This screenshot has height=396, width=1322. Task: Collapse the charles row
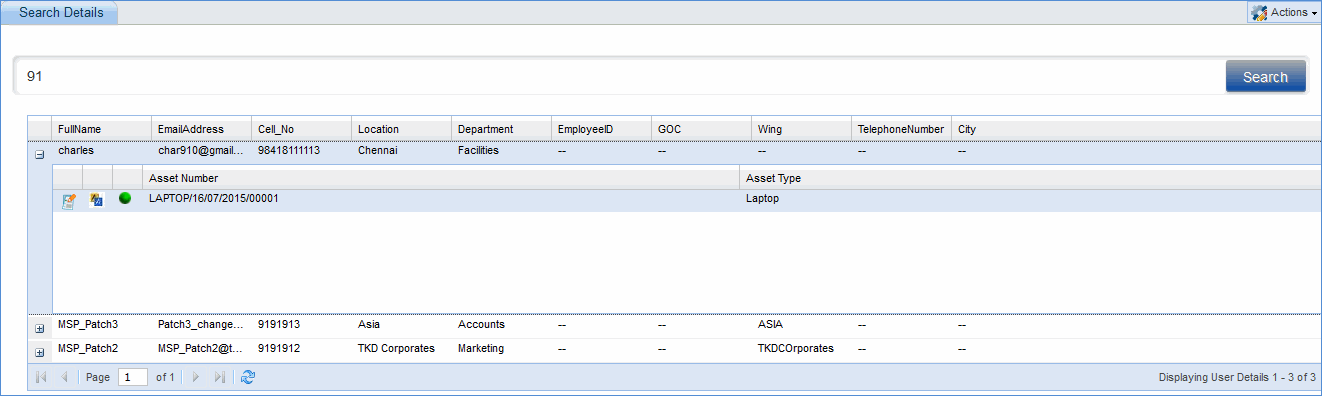click(40, 155)
